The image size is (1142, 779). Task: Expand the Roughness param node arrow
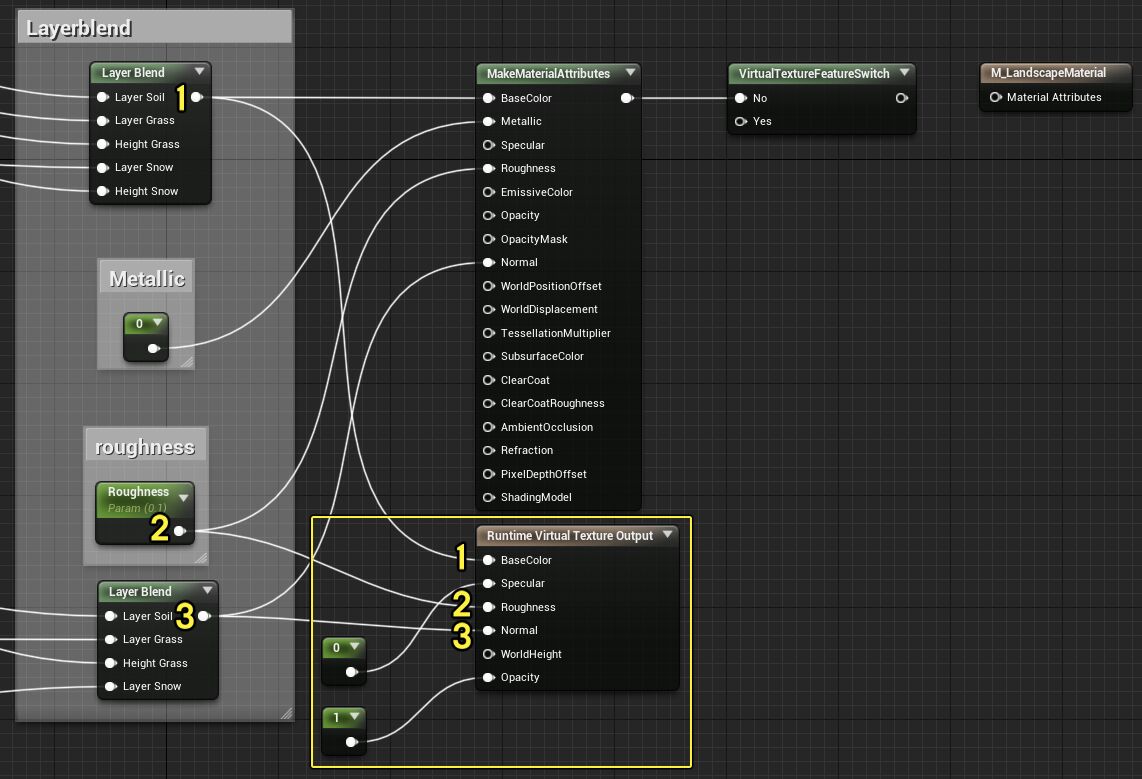[x=183, y=497]
